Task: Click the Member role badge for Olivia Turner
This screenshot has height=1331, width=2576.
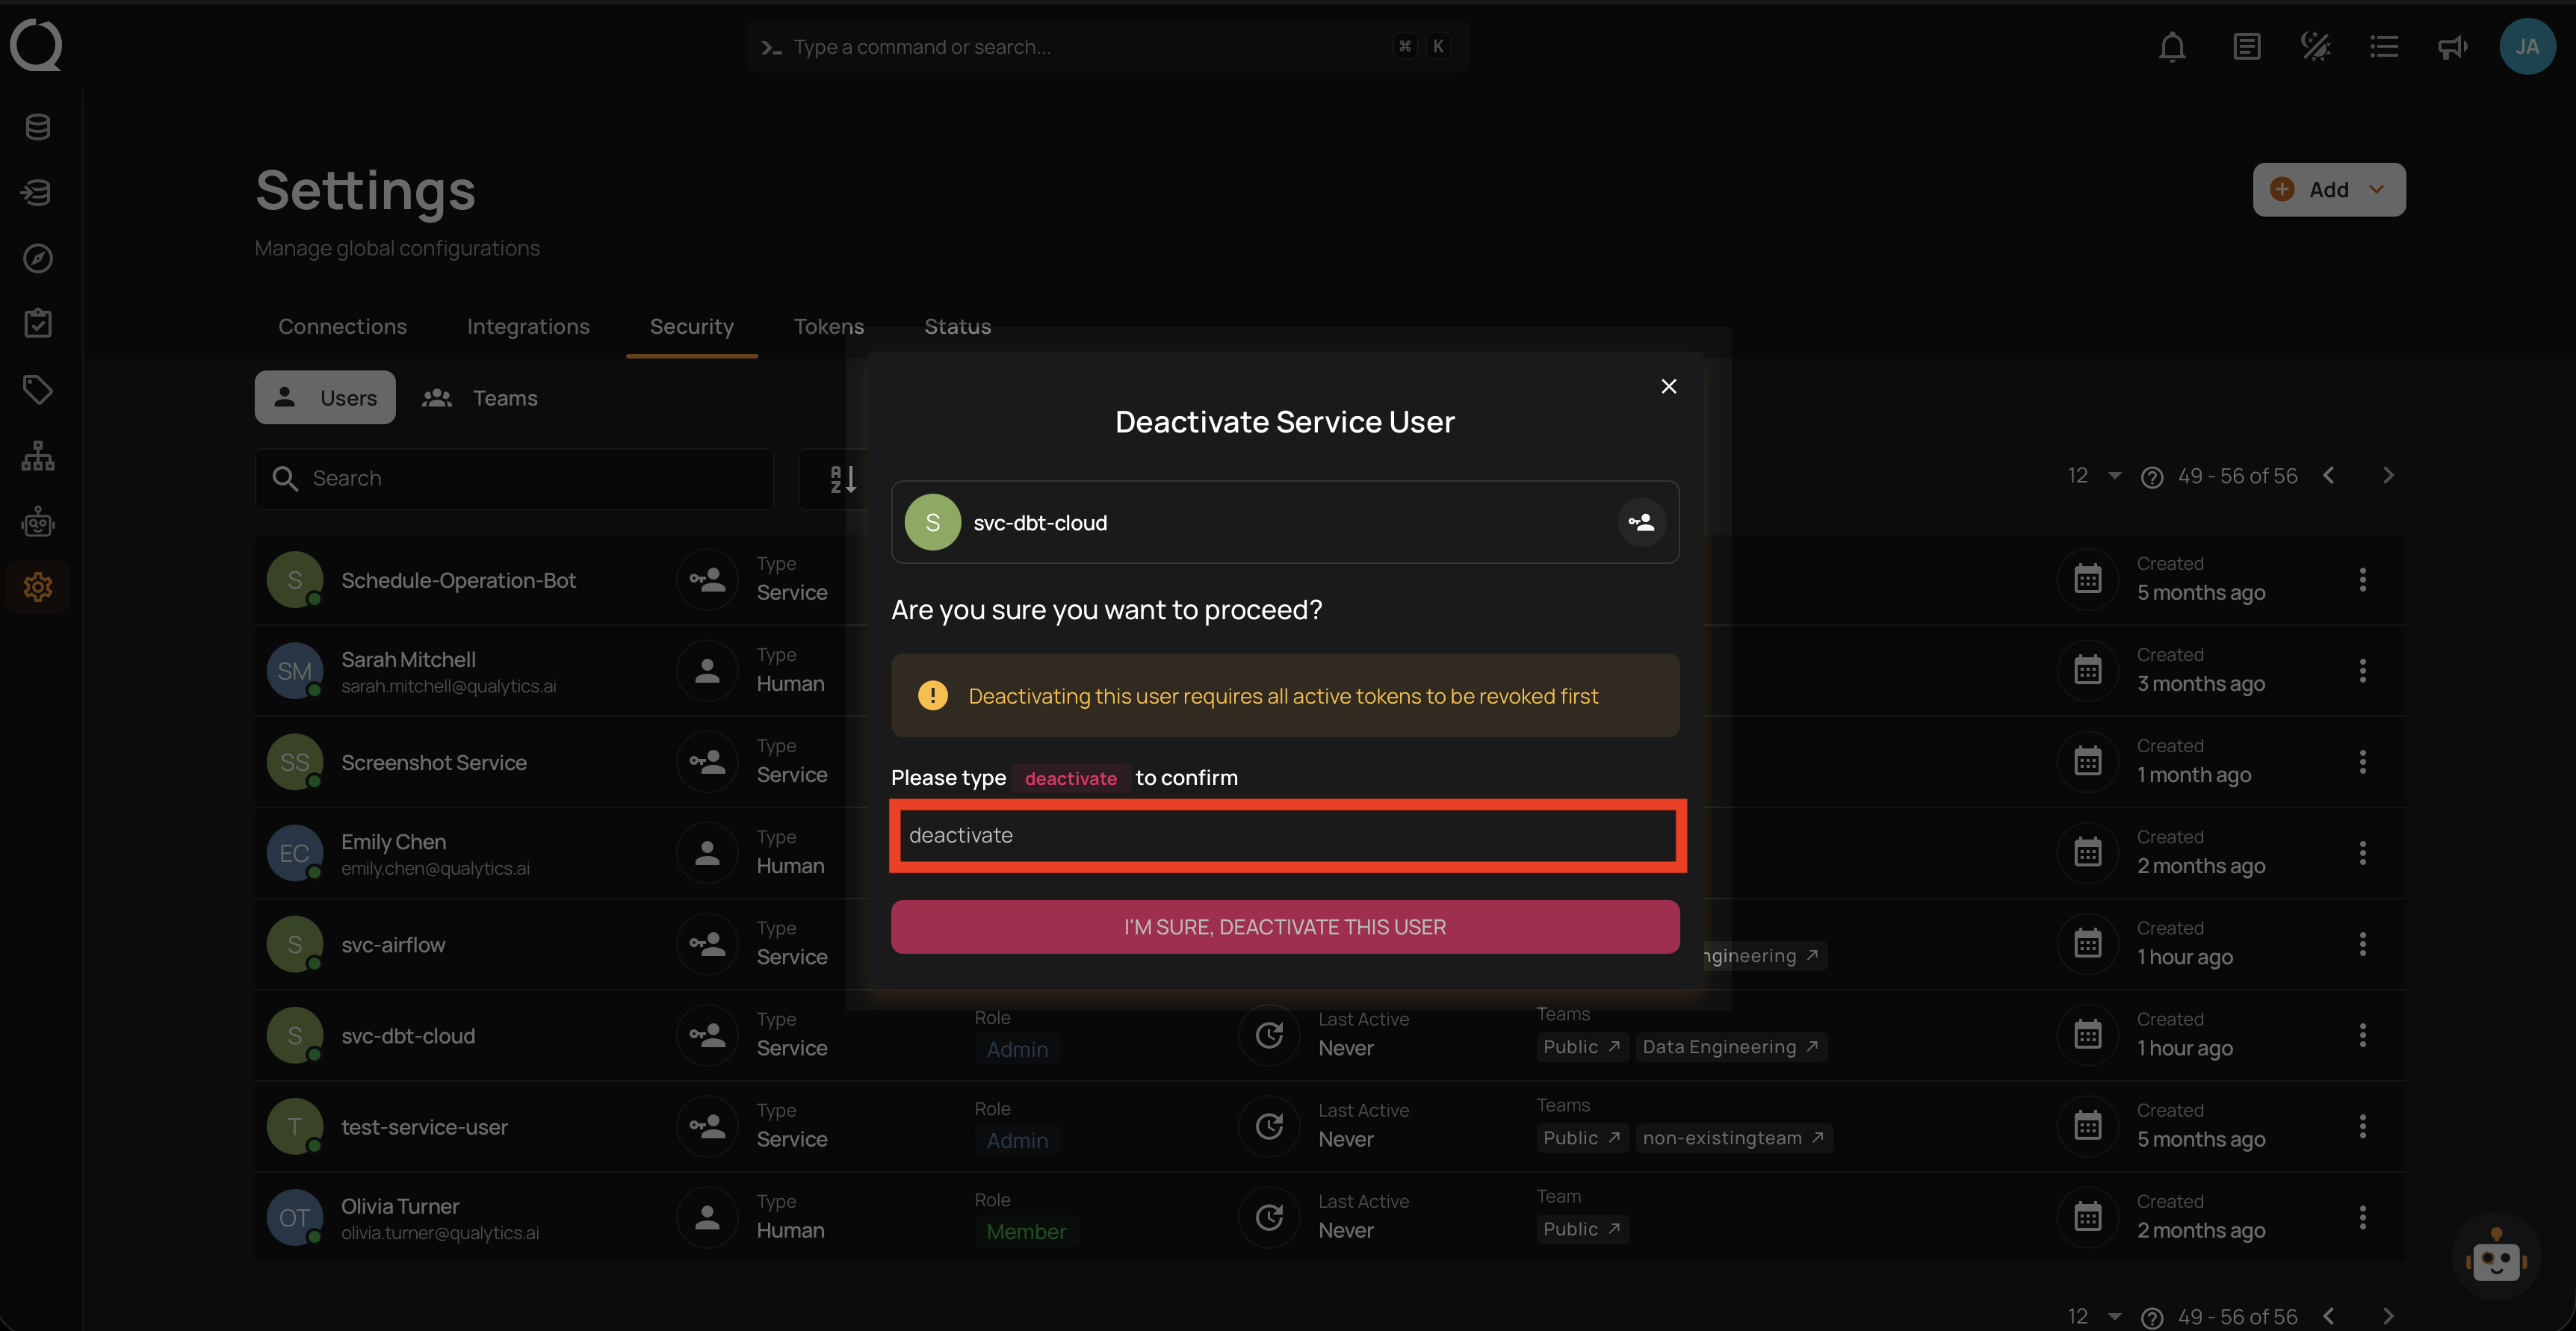Action: pyautogui.click(x=1026, y=1231)
